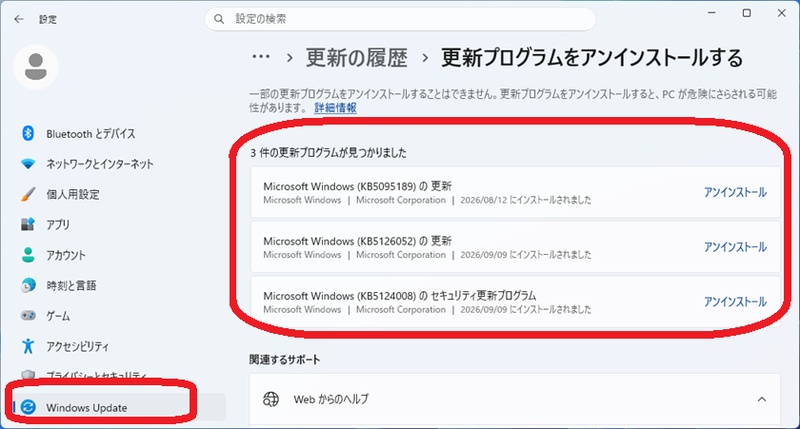Click the Windows Update sync icon
Screen dimensions: 800x429
(x=28, y=407)
